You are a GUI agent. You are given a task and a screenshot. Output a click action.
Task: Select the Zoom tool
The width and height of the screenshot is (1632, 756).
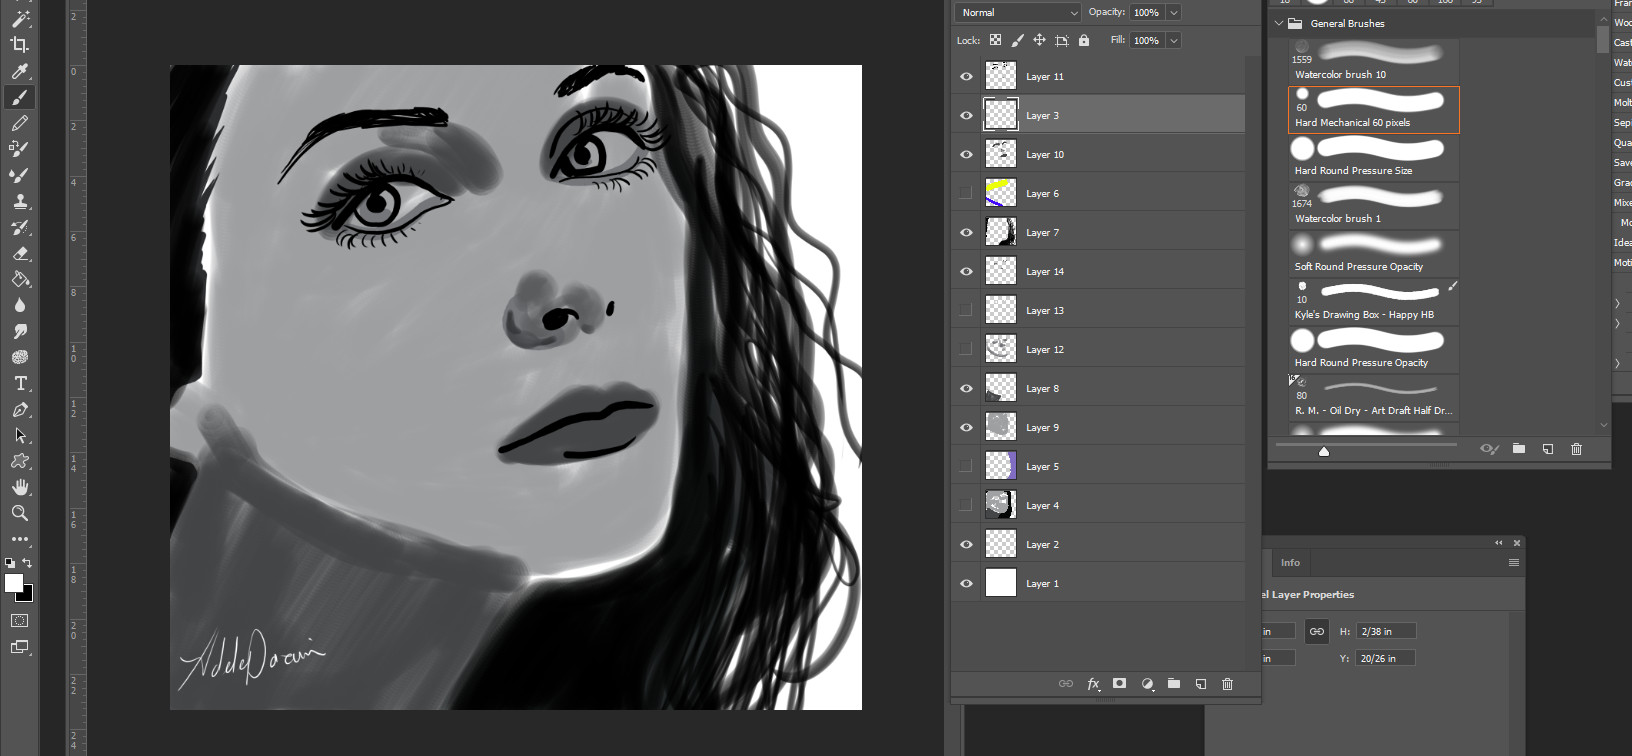(x=19, y=513)
